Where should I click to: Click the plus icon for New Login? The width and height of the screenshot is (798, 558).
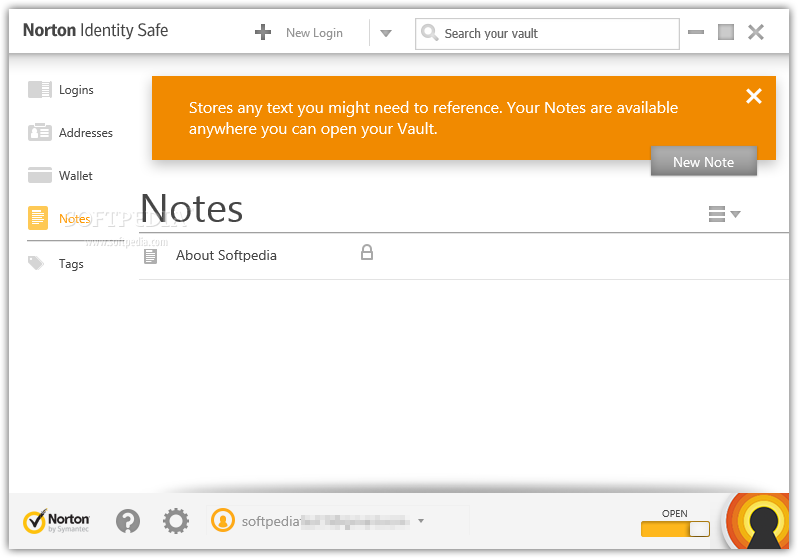(x=263, y=33)
